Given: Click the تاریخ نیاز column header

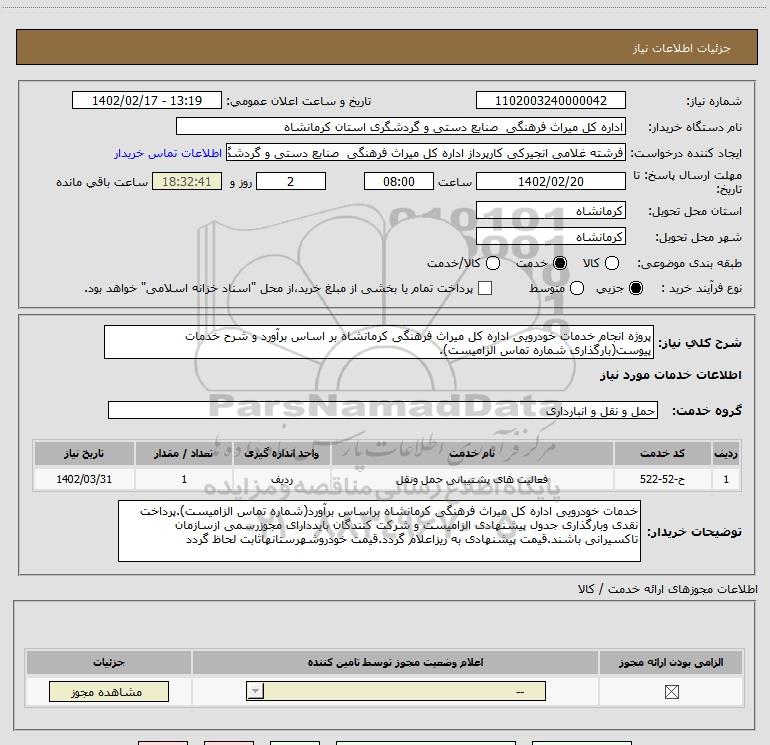Looking at the screenshot, I should (84, 453).
